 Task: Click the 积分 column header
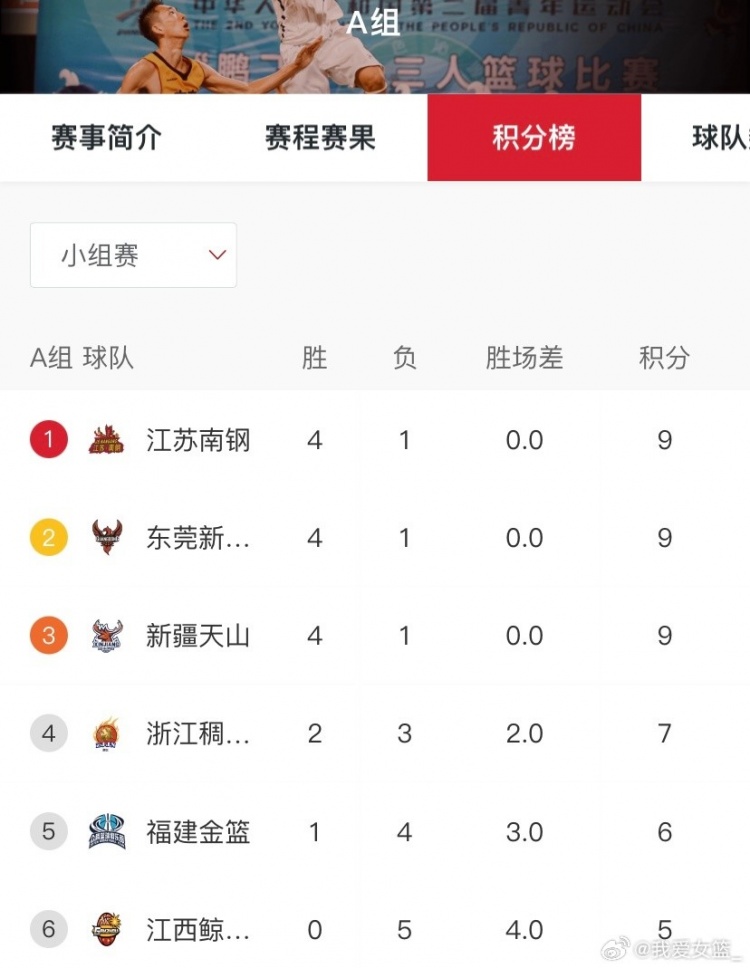click(x=664, y=358)
